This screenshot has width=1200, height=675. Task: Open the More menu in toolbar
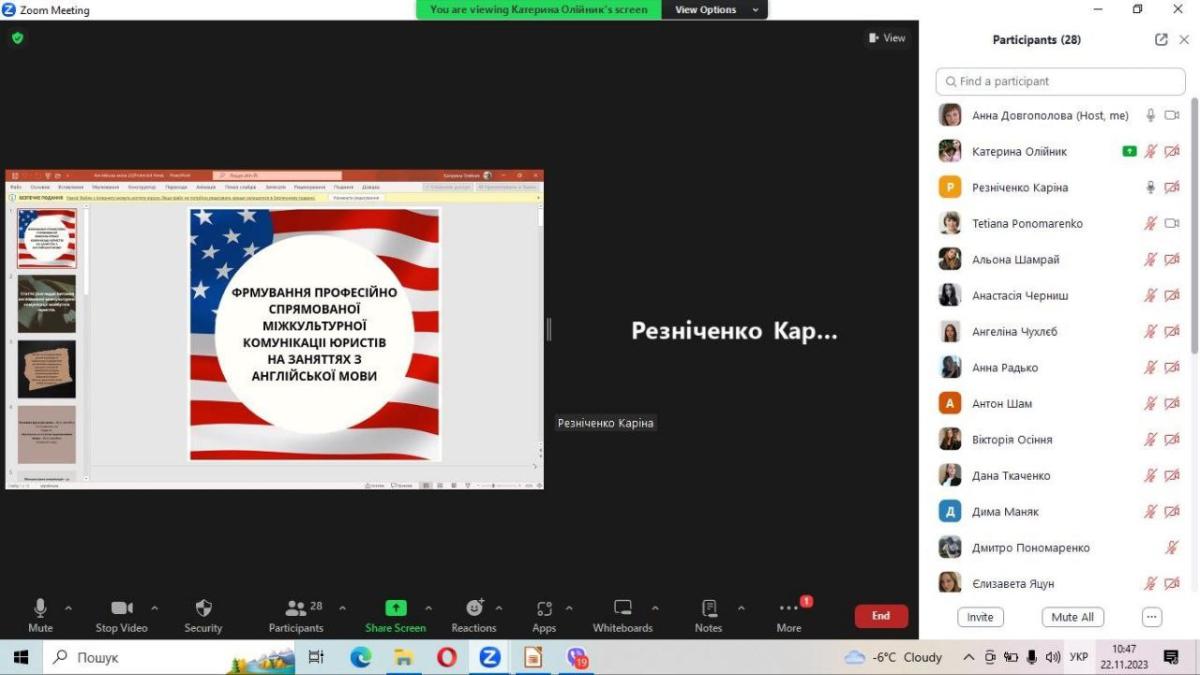(789, 608)
